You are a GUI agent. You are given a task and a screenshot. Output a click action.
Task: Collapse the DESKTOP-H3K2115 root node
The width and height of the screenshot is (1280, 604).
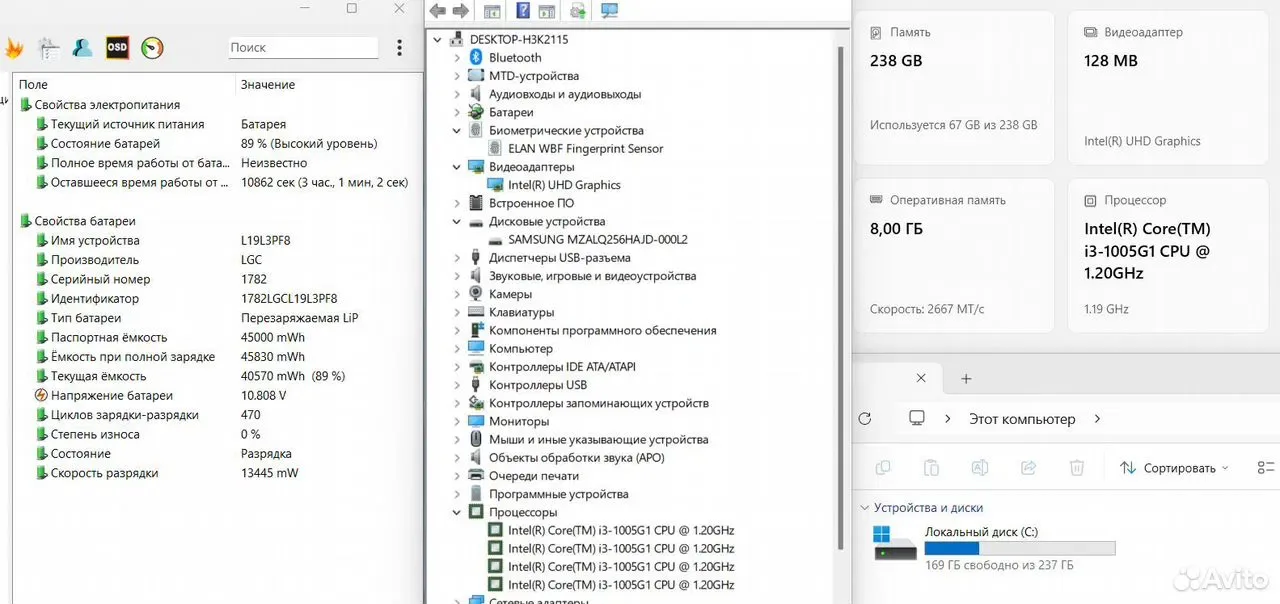click(439, 39)
